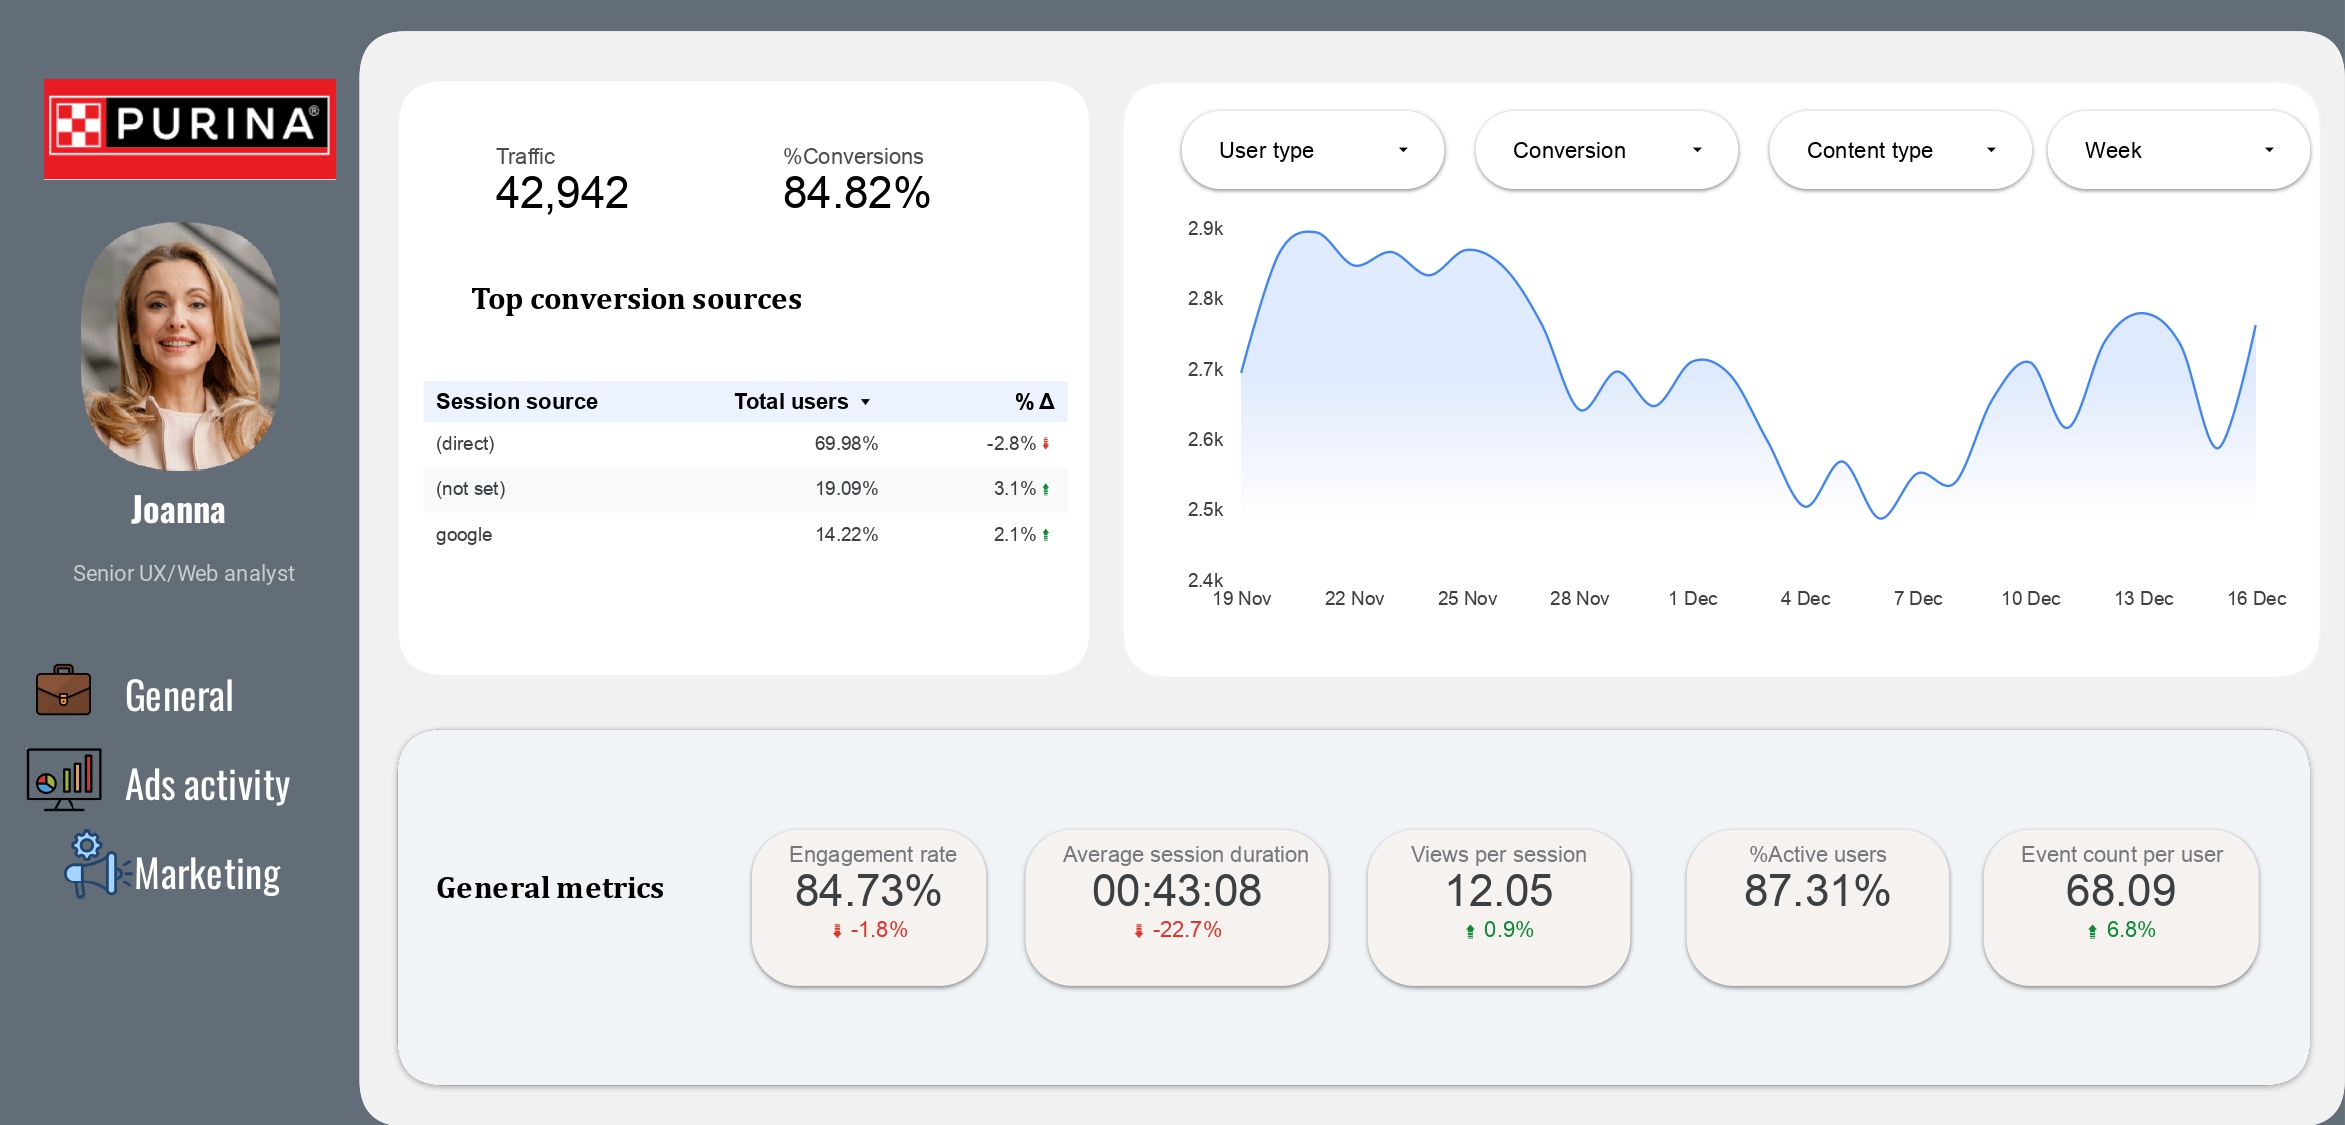The height and width of the screenshot is (1125, 2345).
Task: Open the User type dropdown
Action: (x=1312, y=150)
